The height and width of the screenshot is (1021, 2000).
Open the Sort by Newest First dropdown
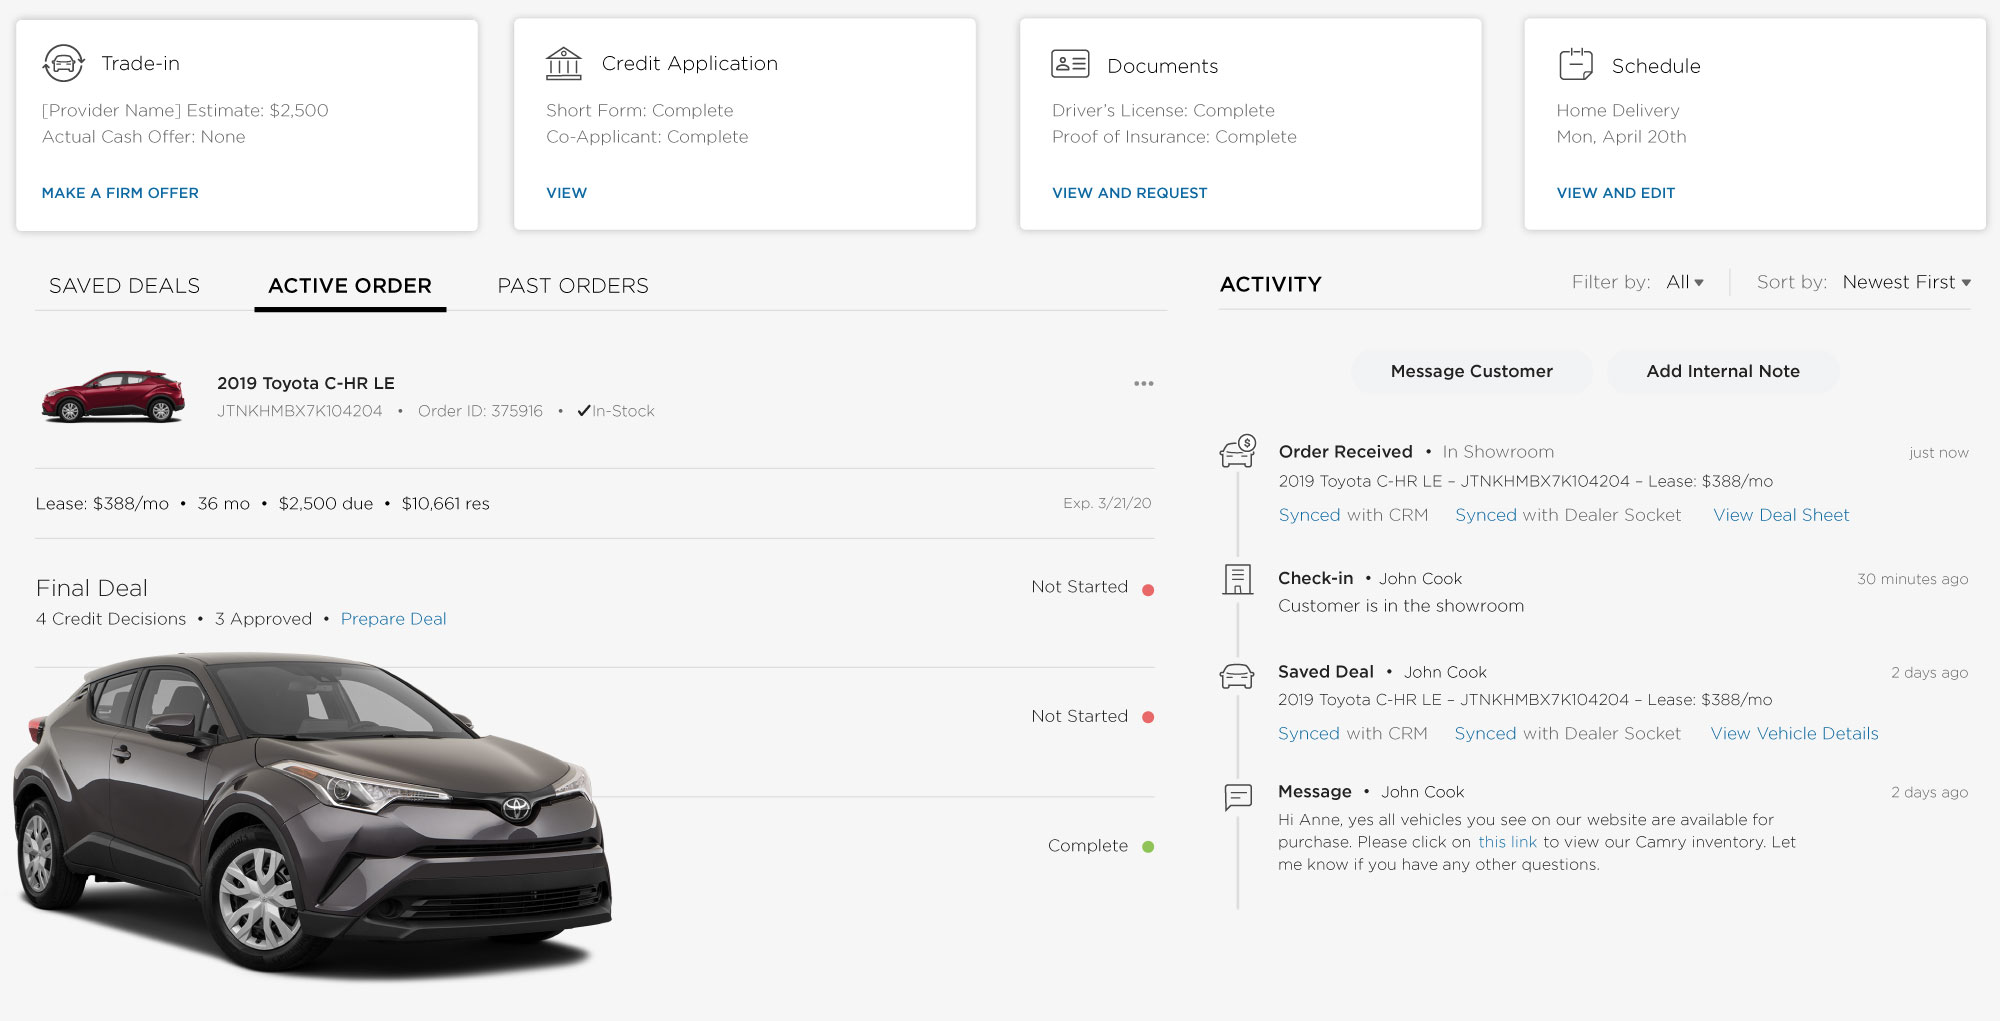(x=1907, y=282)
